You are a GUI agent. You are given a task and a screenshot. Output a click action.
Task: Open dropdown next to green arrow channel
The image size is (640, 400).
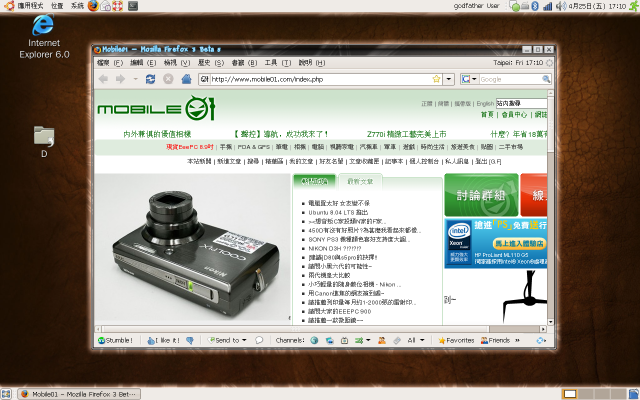click(368, 340)
